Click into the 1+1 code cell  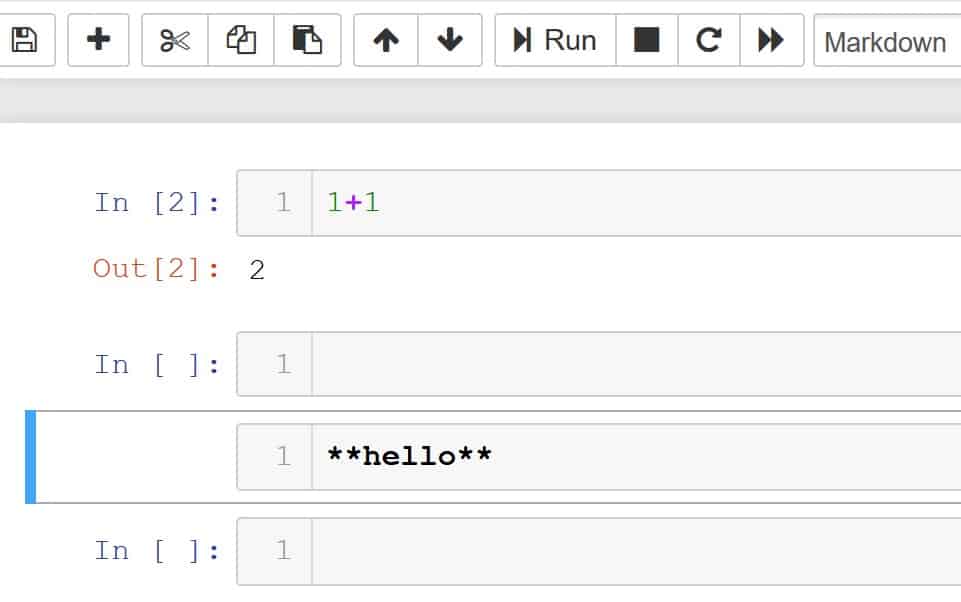tap(636, 203)
